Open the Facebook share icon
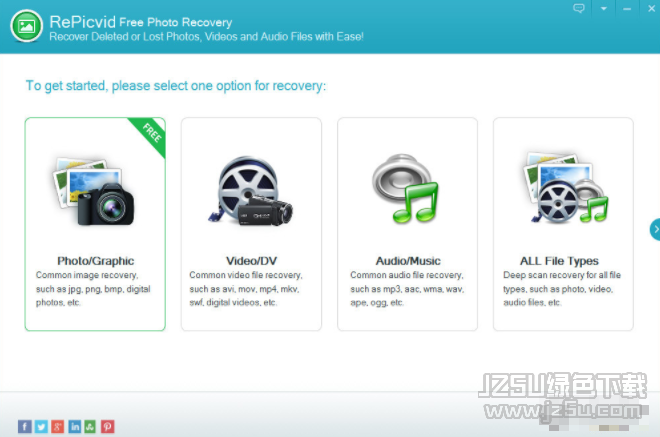 click(x=25, y=426)
